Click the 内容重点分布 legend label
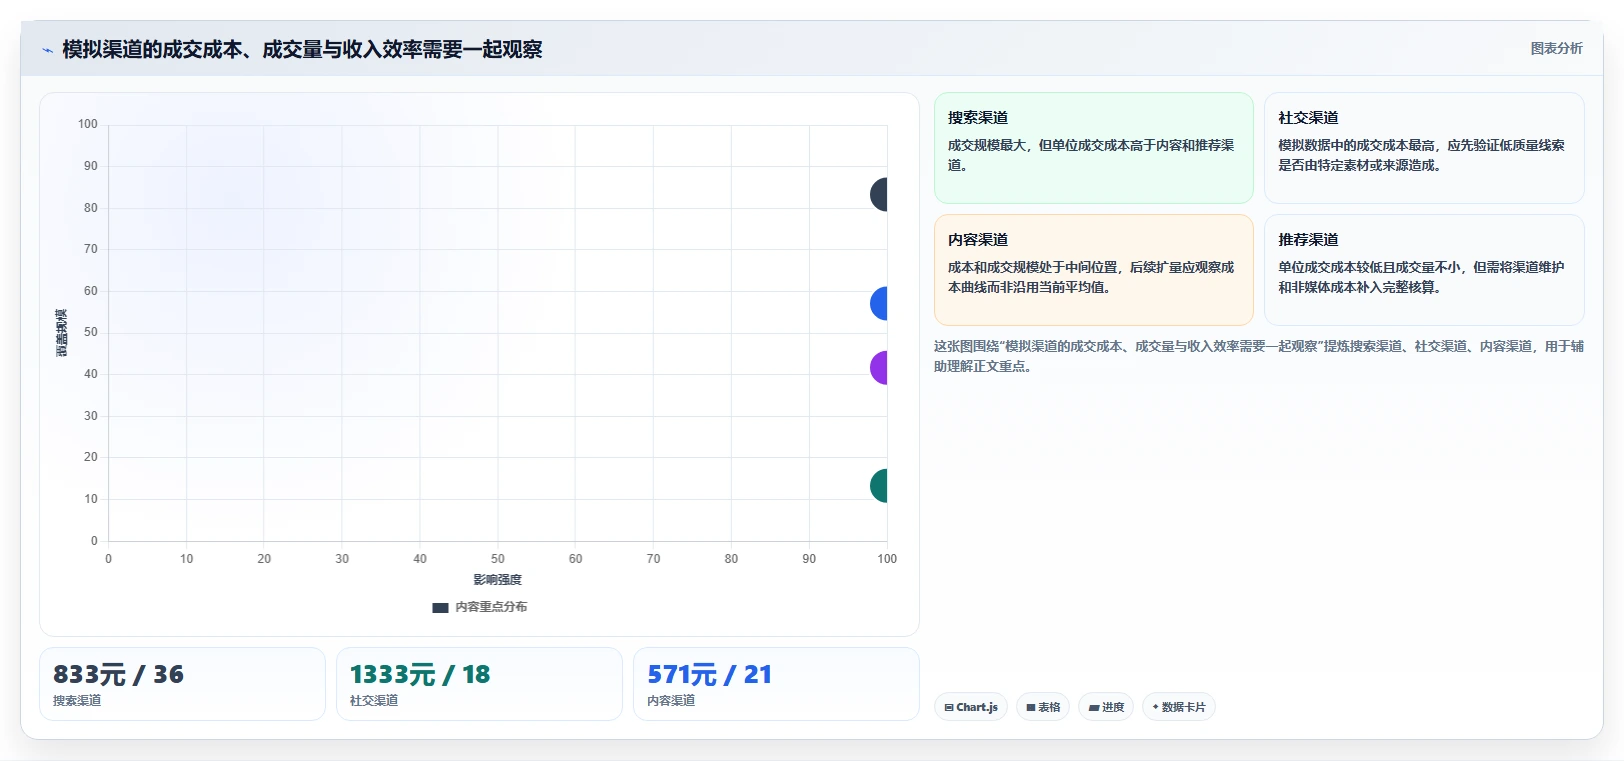Viewport: 1624px width, 761px height. [x=491, y=607]
